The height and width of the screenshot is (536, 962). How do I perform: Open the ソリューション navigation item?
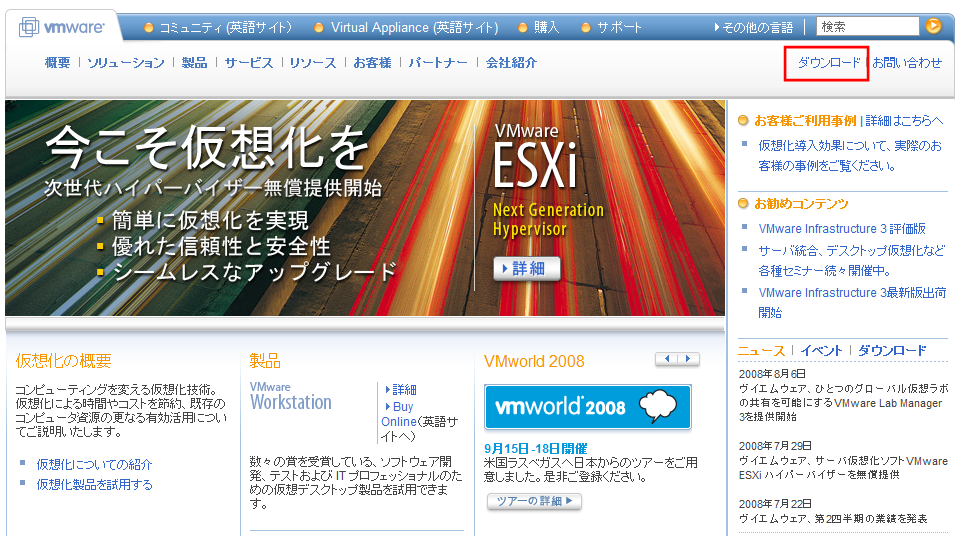click(126, 63)
